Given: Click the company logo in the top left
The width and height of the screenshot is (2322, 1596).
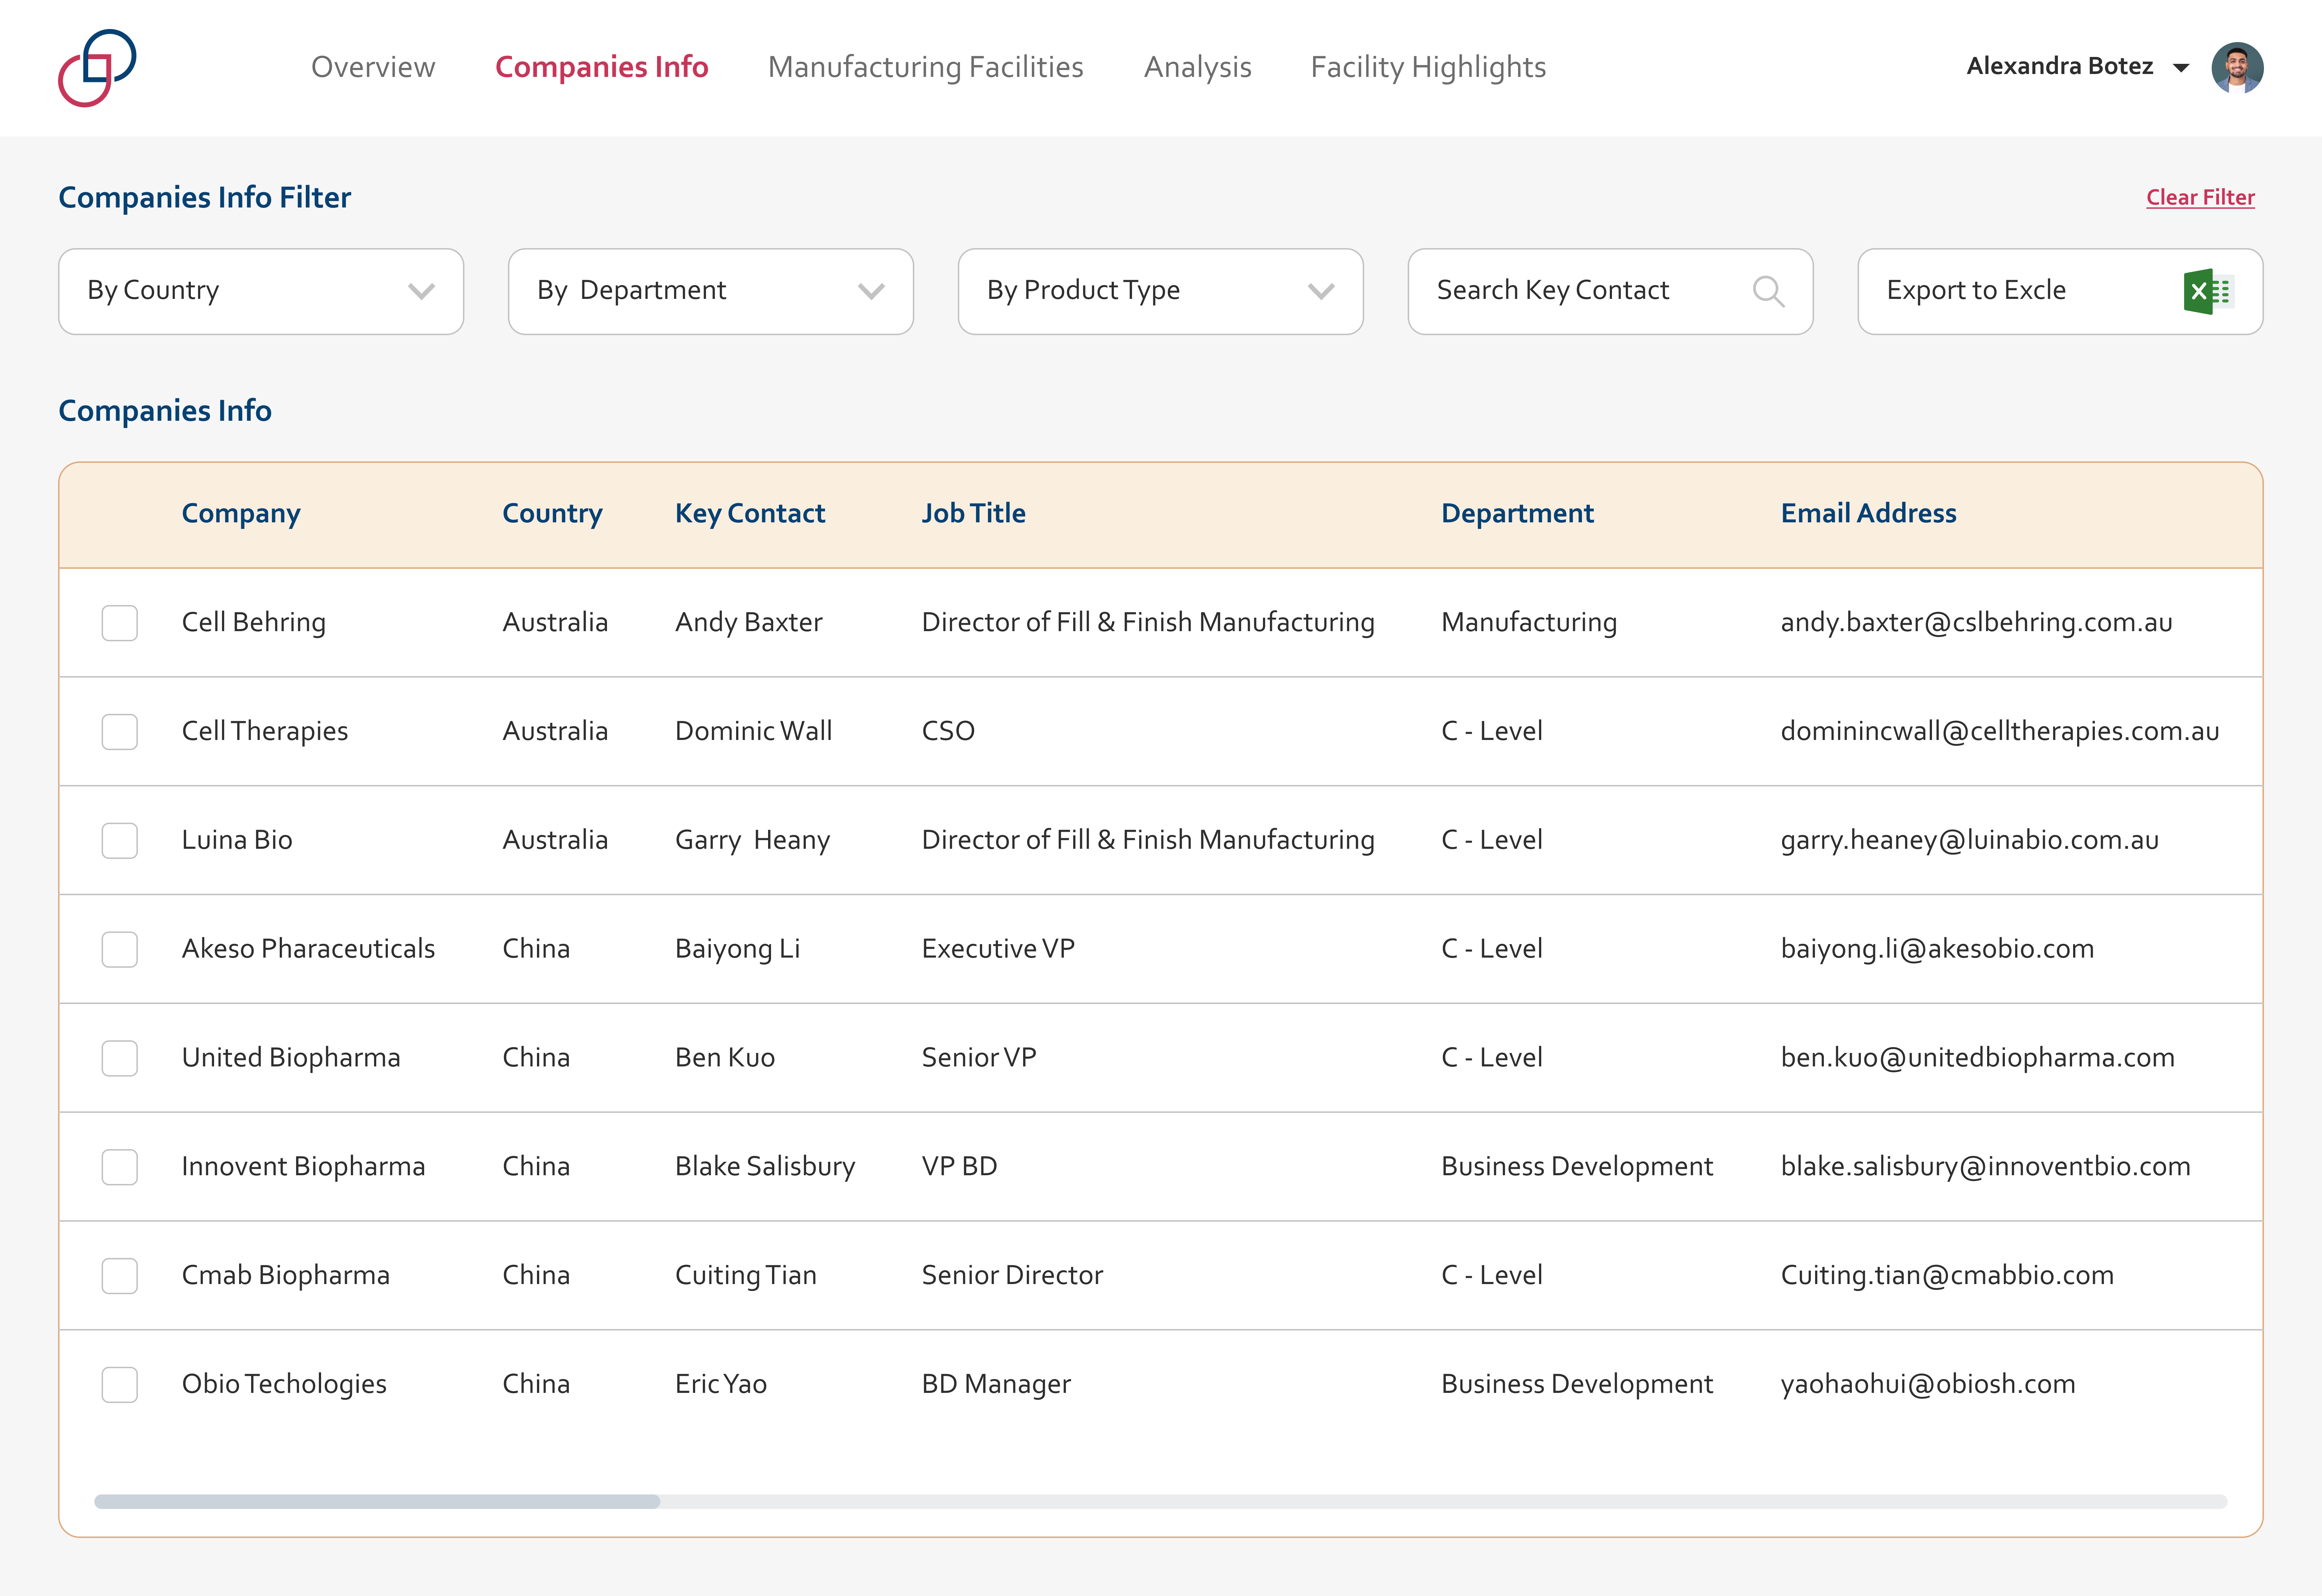Looking at the screenshot, I should (x=96, y=67).
